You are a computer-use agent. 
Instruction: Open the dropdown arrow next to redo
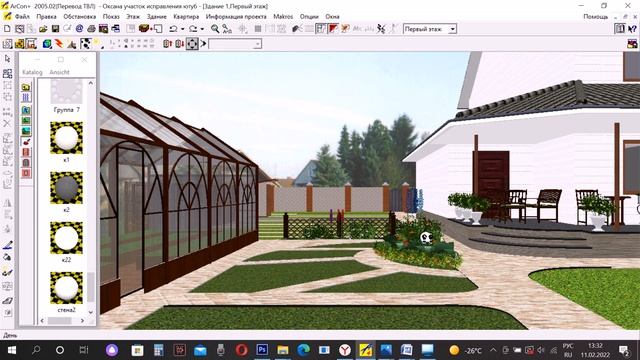(202, 29)
